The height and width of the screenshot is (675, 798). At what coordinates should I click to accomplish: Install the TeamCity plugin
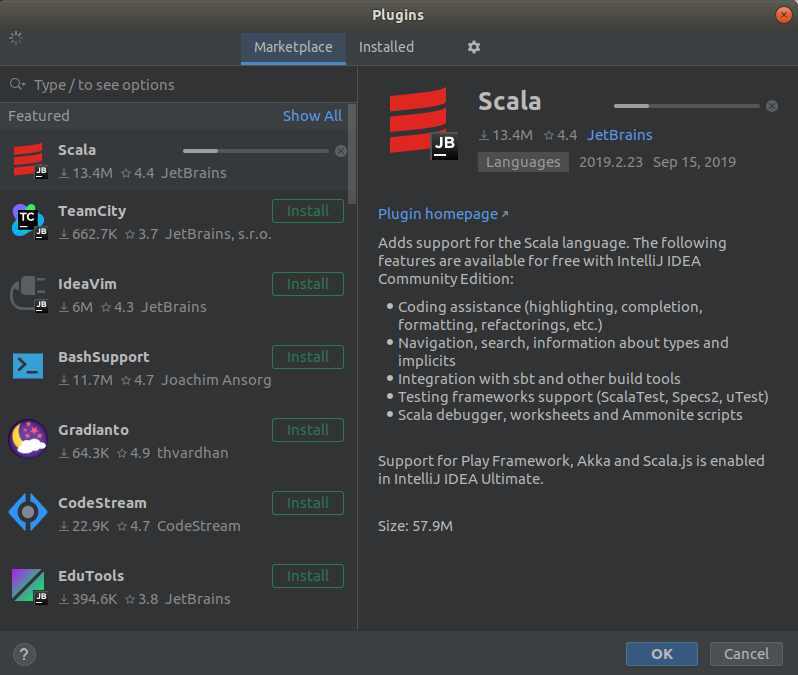tap(307, 211)
